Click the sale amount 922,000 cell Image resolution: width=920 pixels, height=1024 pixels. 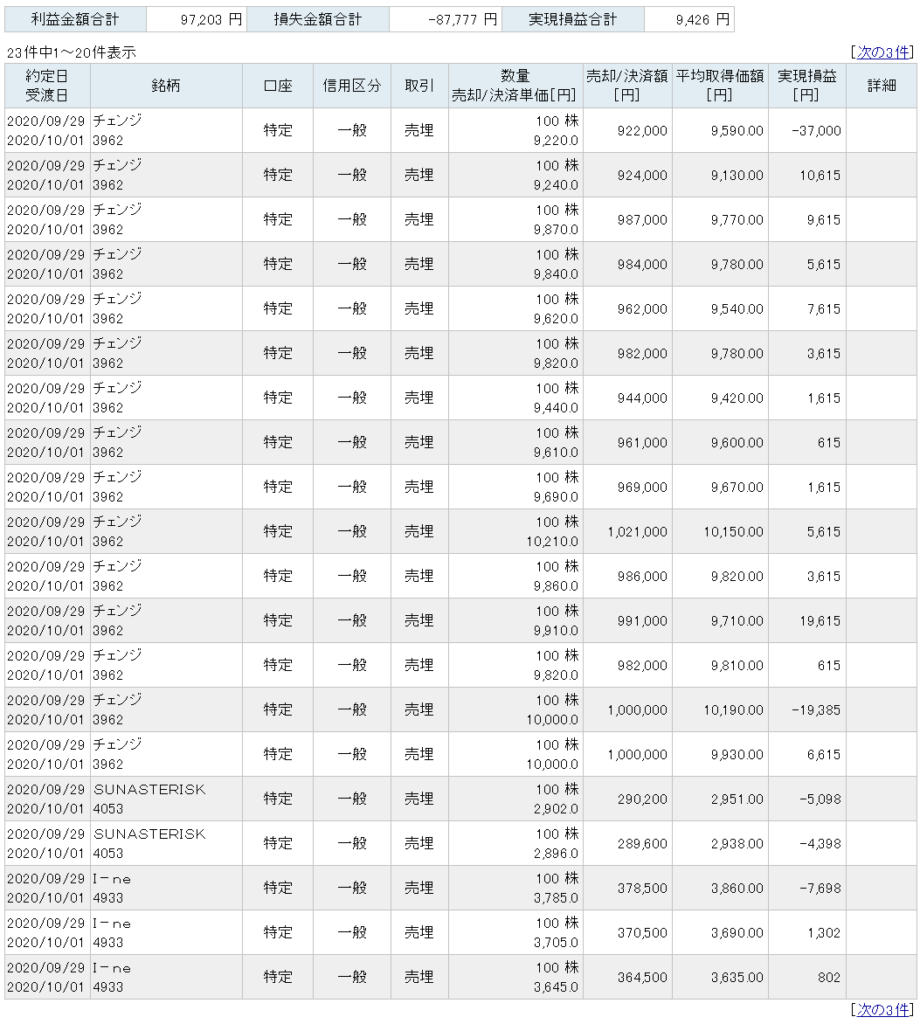(627, 131)
